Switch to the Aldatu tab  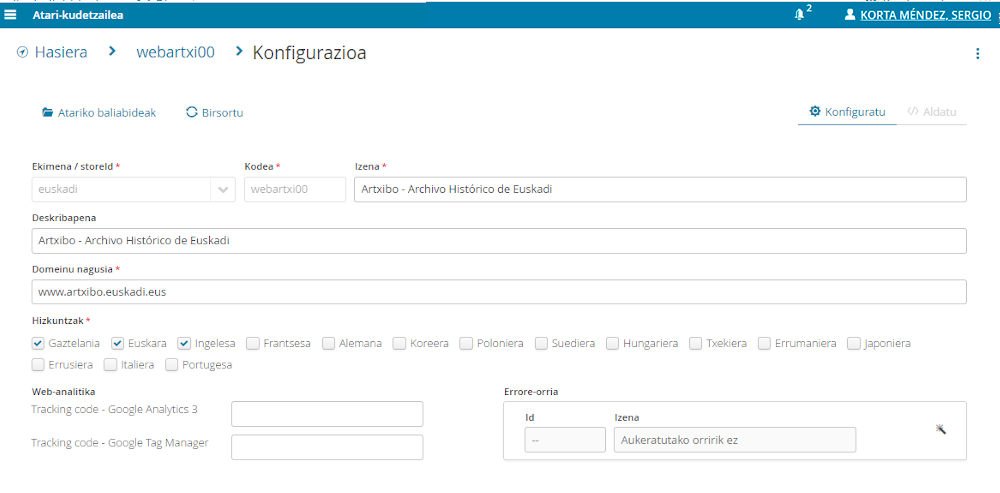pos(932,112)
